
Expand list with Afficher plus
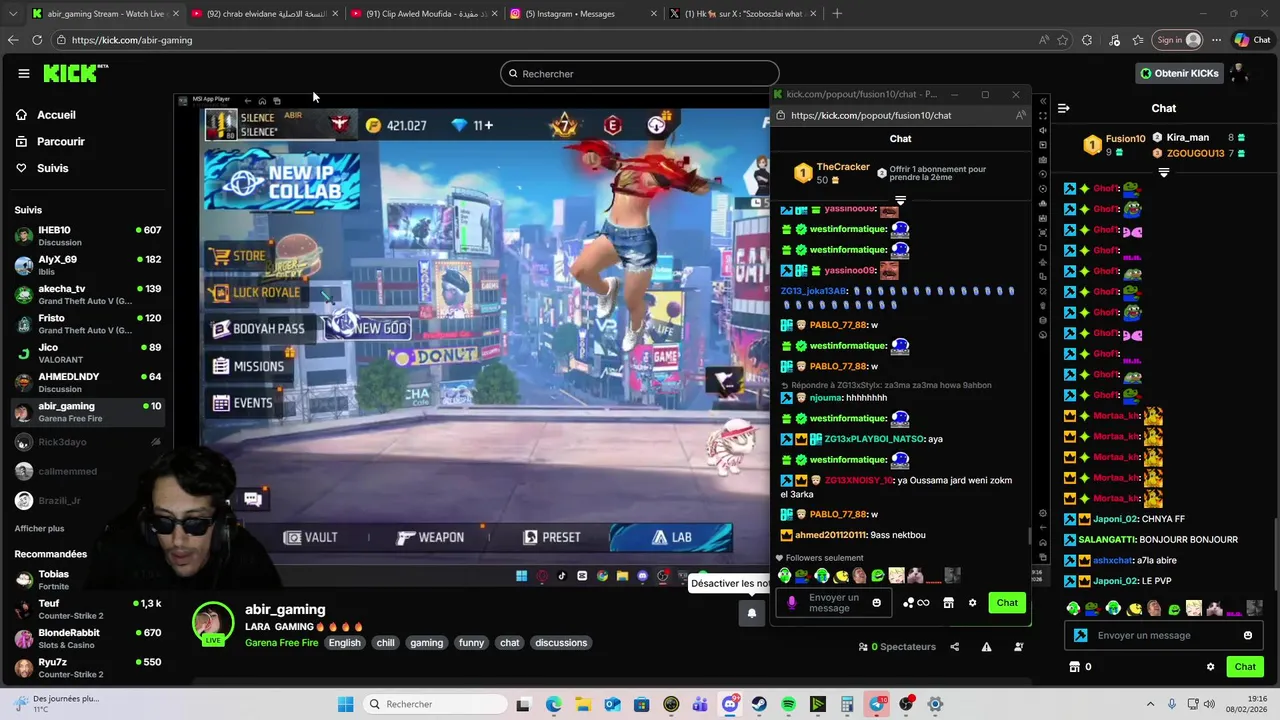[x=39, y=528]
